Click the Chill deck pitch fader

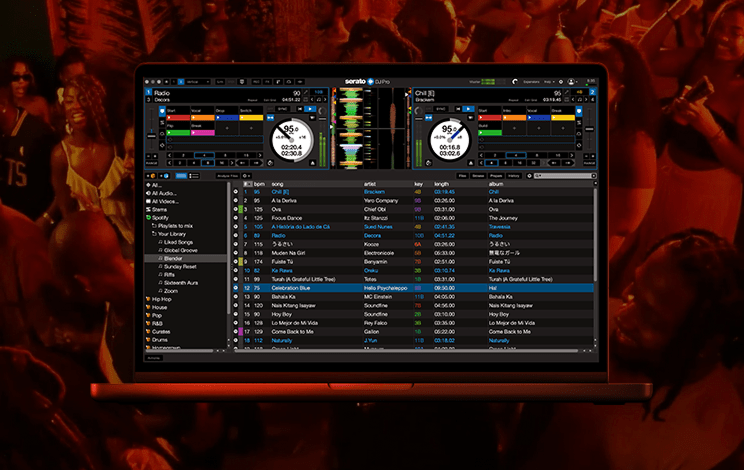(x=589, y=129)
